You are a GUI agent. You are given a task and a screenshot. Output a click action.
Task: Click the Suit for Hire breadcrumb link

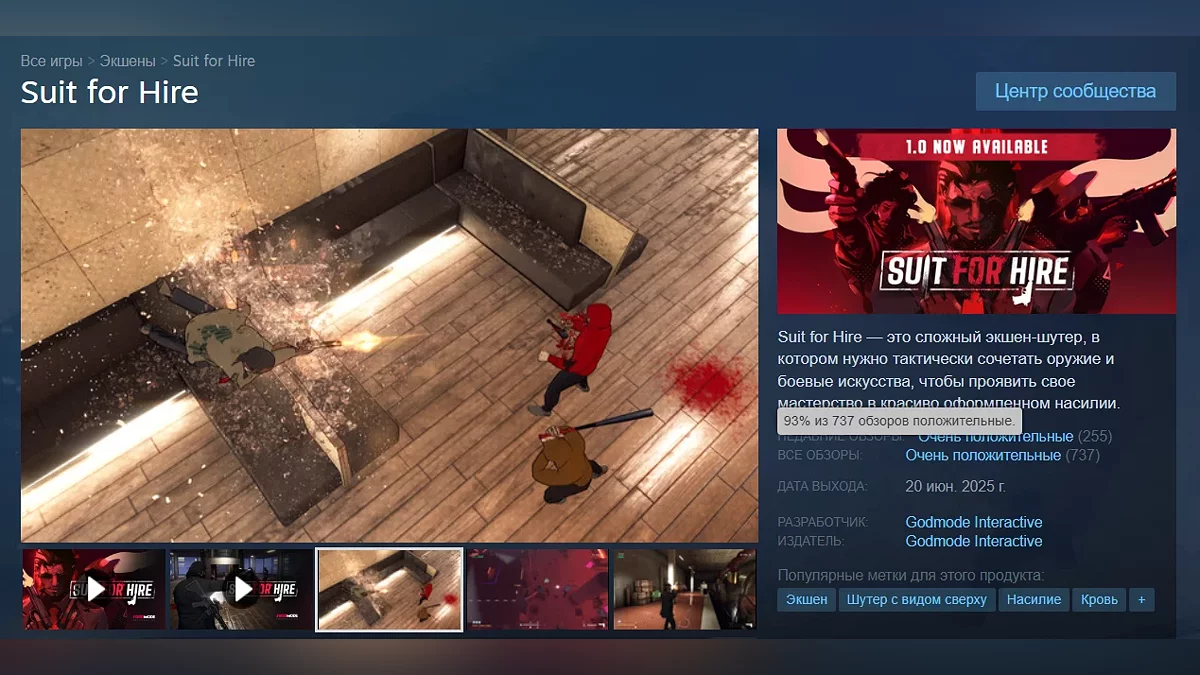214,61
